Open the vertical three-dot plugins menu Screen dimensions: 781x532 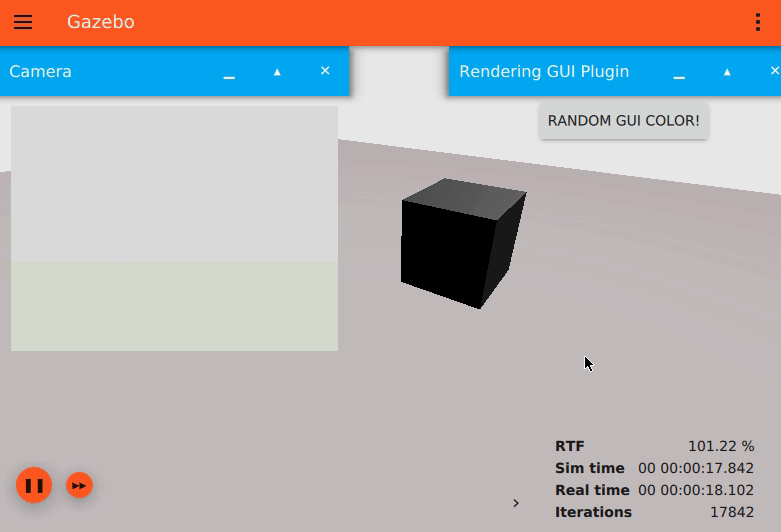758,22
